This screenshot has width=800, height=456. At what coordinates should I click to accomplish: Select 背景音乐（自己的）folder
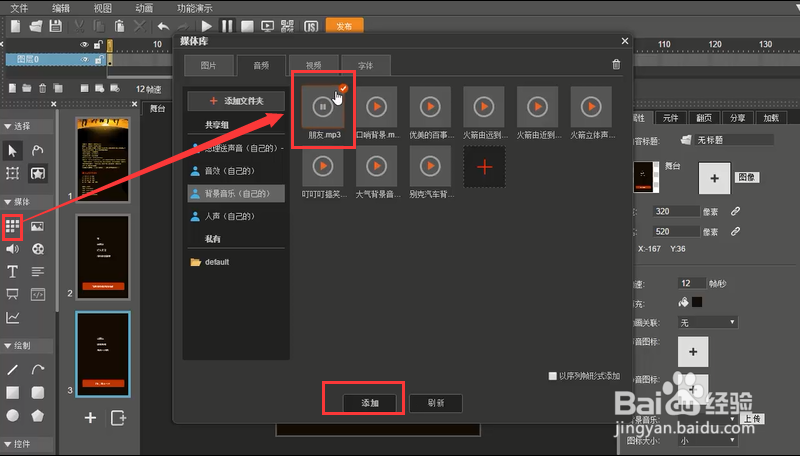click(x=236, y=194)
